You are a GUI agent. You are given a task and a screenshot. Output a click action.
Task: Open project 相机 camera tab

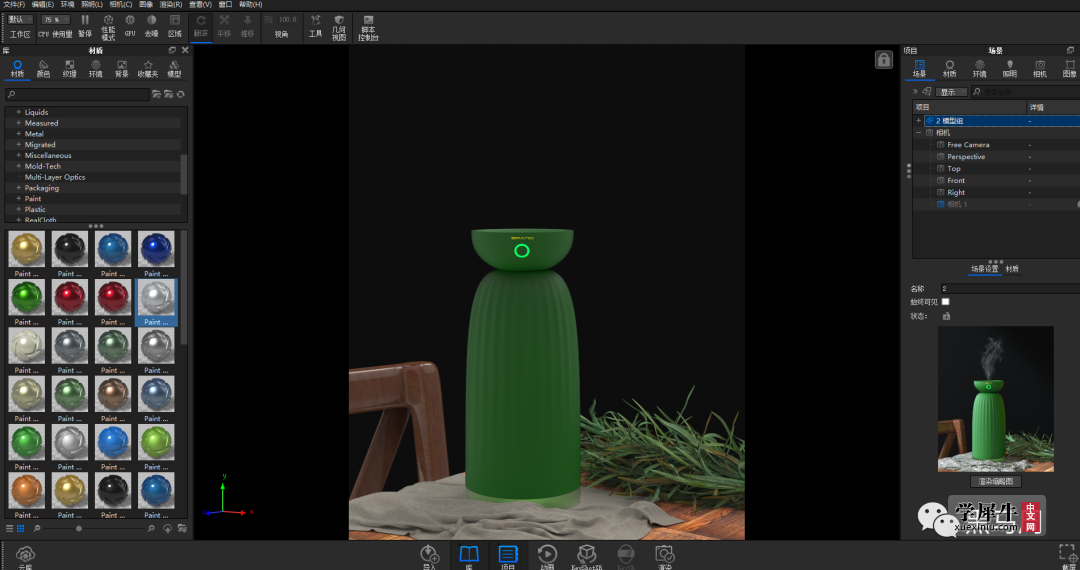1040,69
